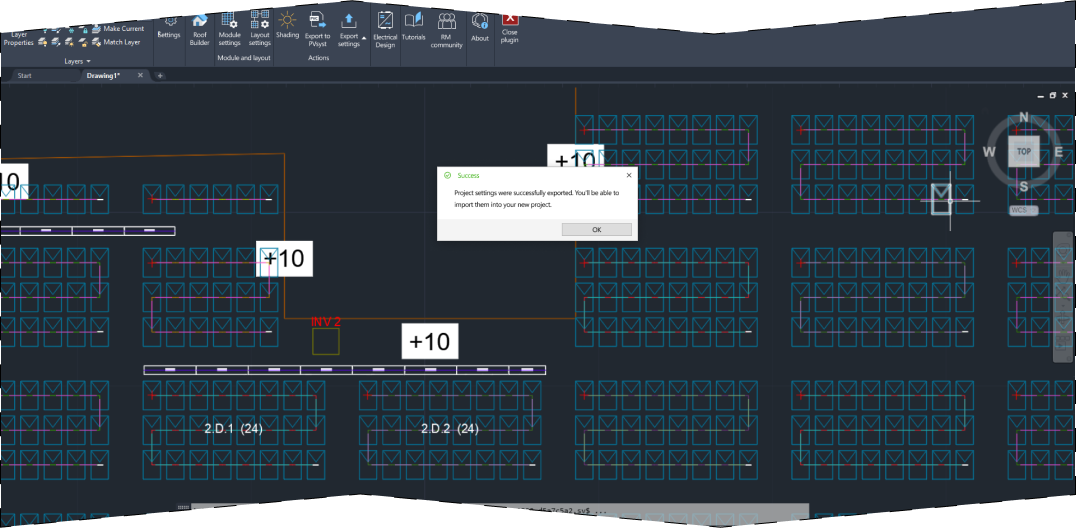Click the S direction on ViewCube

pyautogui.click(x=1024, y=186)
